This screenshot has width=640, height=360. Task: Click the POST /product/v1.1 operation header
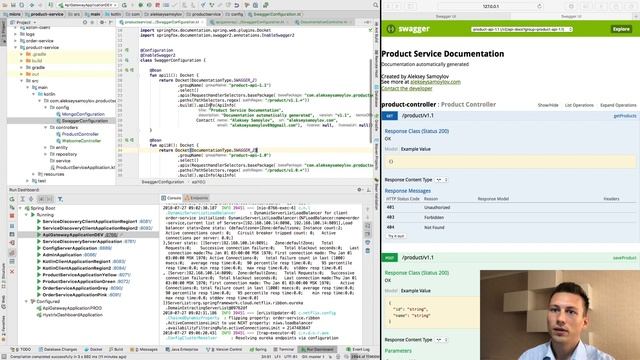pos(509,258)
